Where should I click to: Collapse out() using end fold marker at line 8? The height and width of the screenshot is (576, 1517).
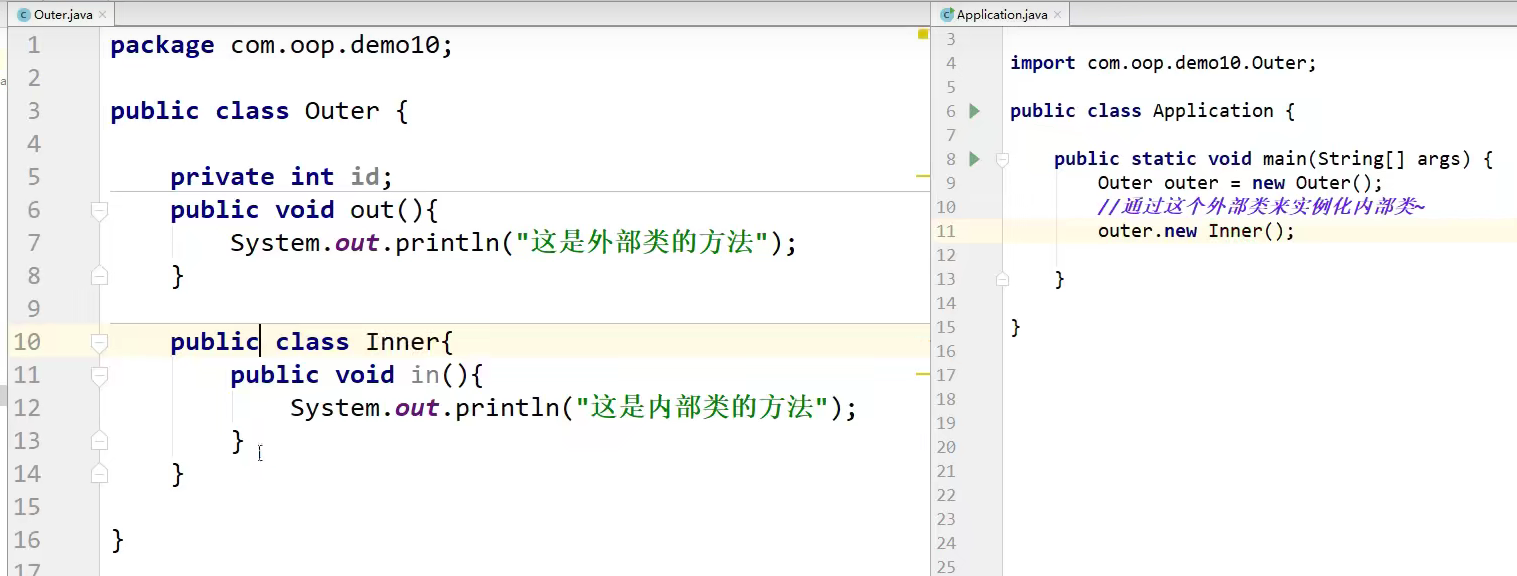point(98,276)
